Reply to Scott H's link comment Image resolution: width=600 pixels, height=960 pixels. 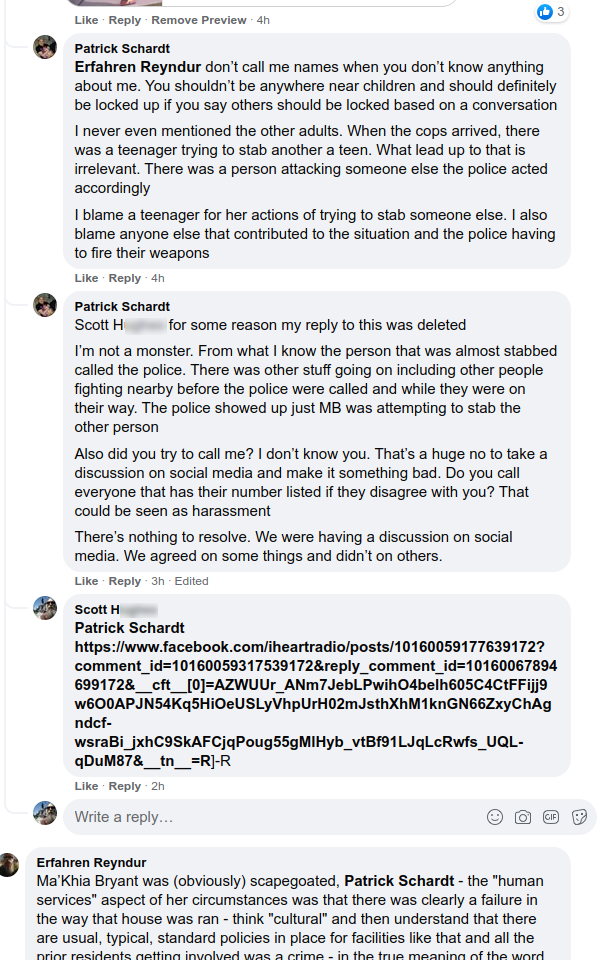[x=125, y=786]
